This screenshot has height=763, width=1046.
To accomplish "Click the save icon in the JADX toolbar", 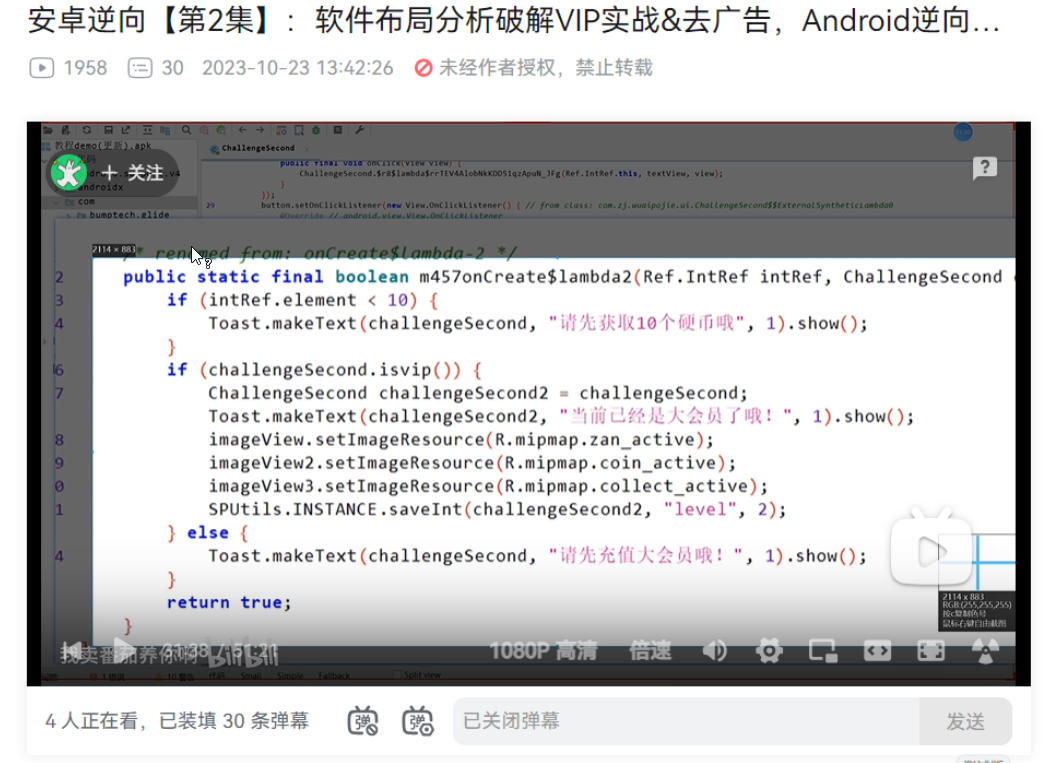I will 108,130.
